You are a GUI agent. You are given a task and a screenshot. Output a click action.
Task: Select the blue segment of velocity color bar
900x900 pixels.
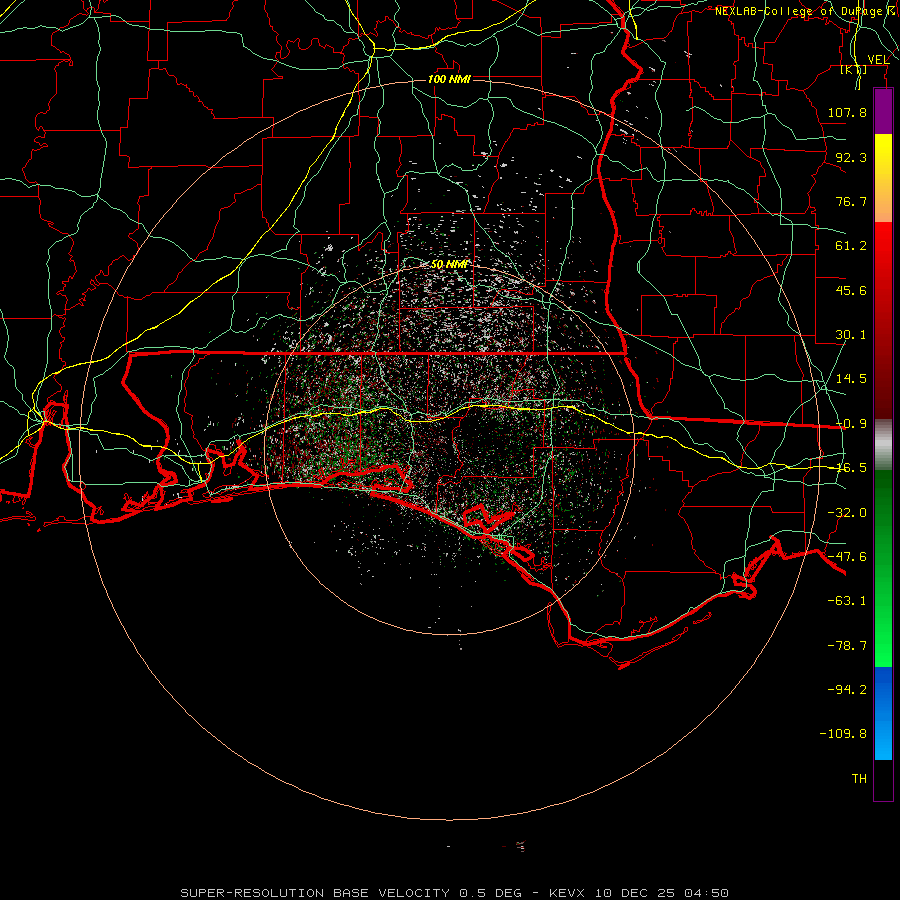click(x=883, y=713)
